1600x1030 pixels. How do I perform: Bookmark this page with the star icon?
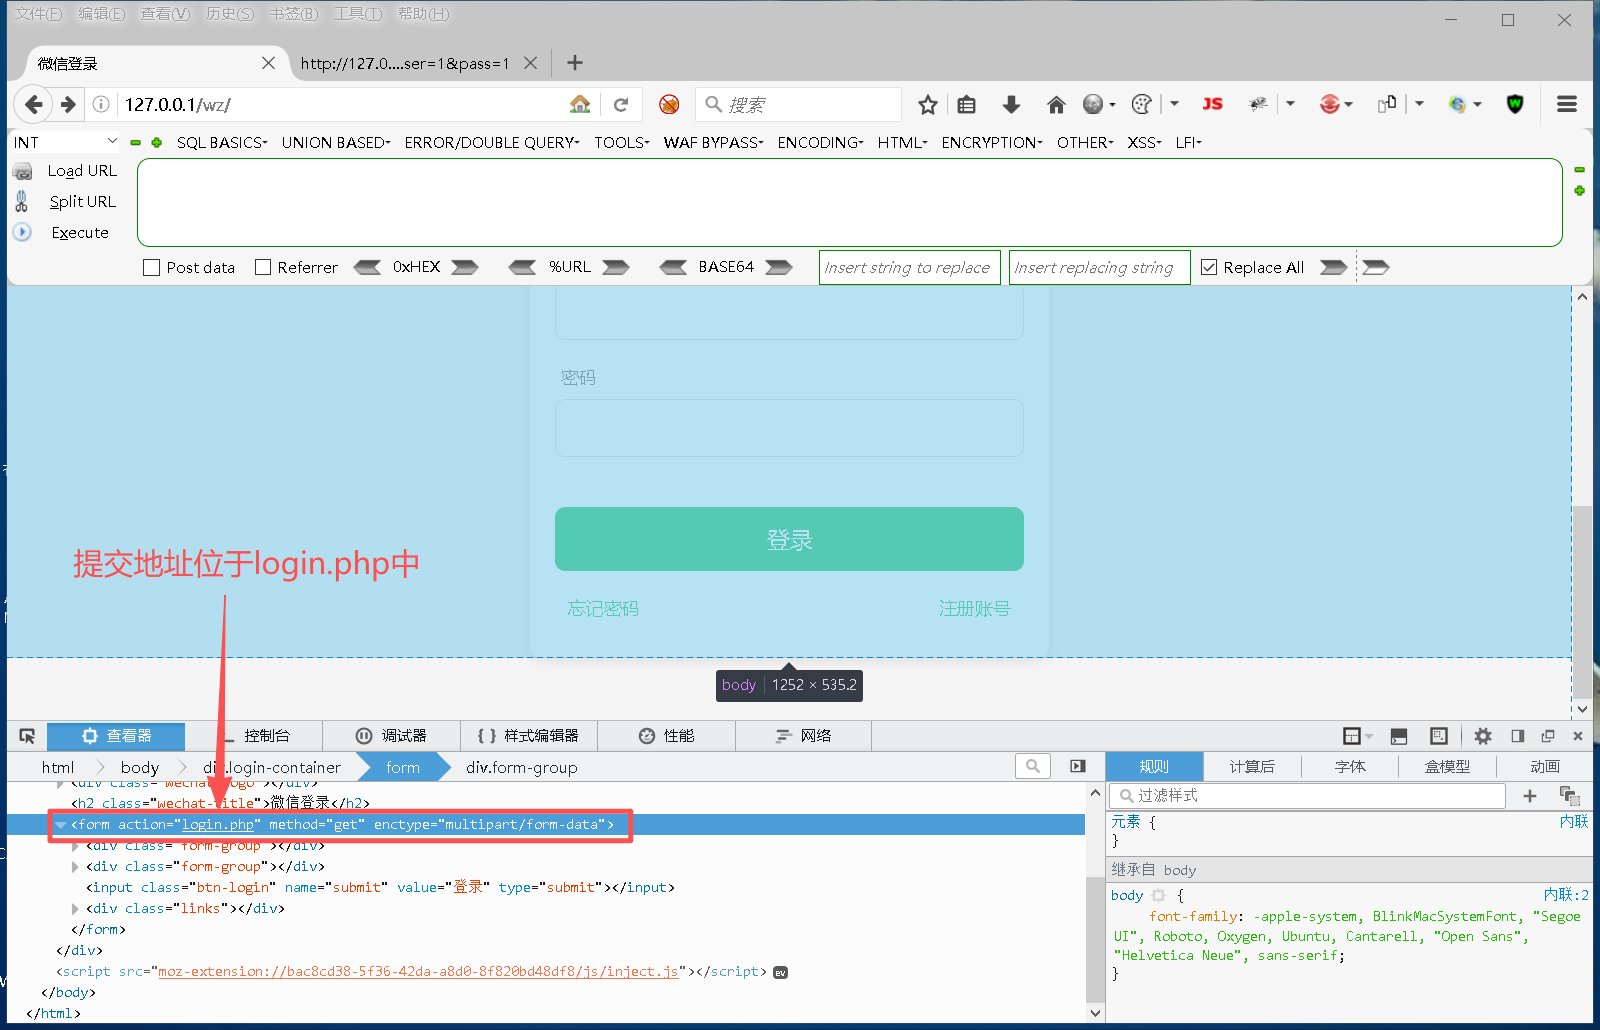928,104
